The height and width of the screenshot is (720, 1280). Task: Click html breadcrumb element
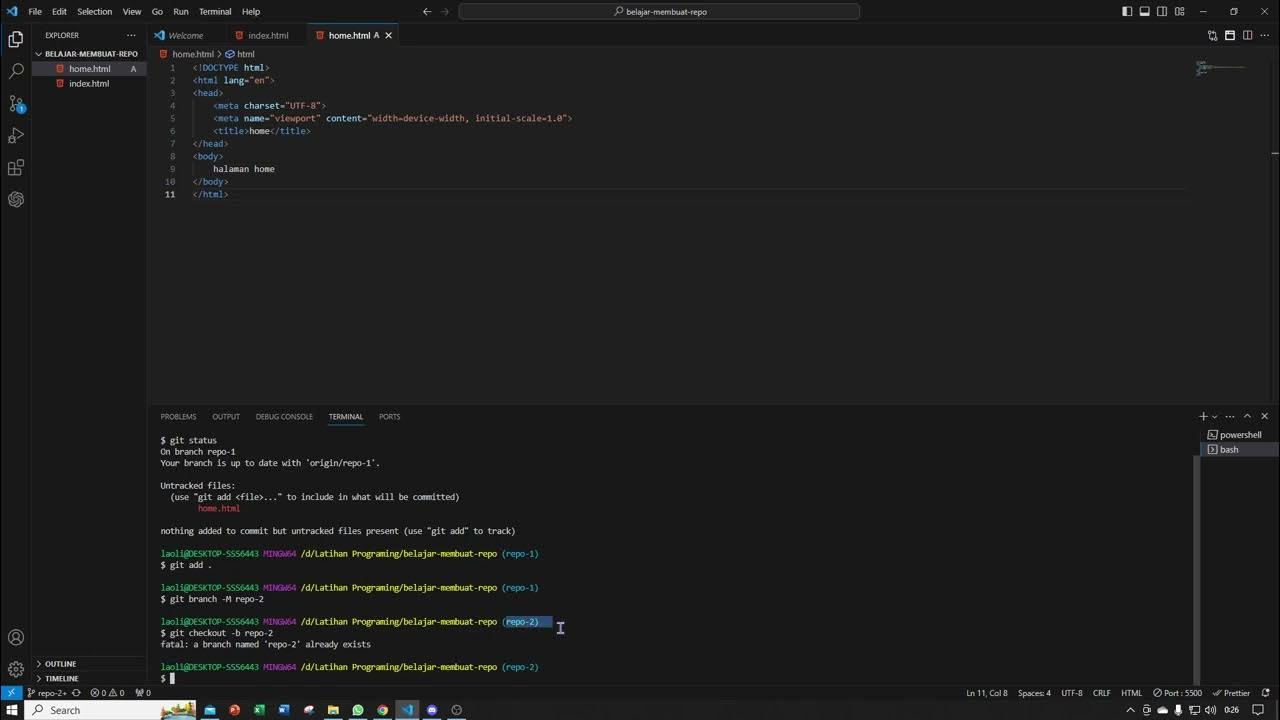pyautogui.click(x=240, y=54)
